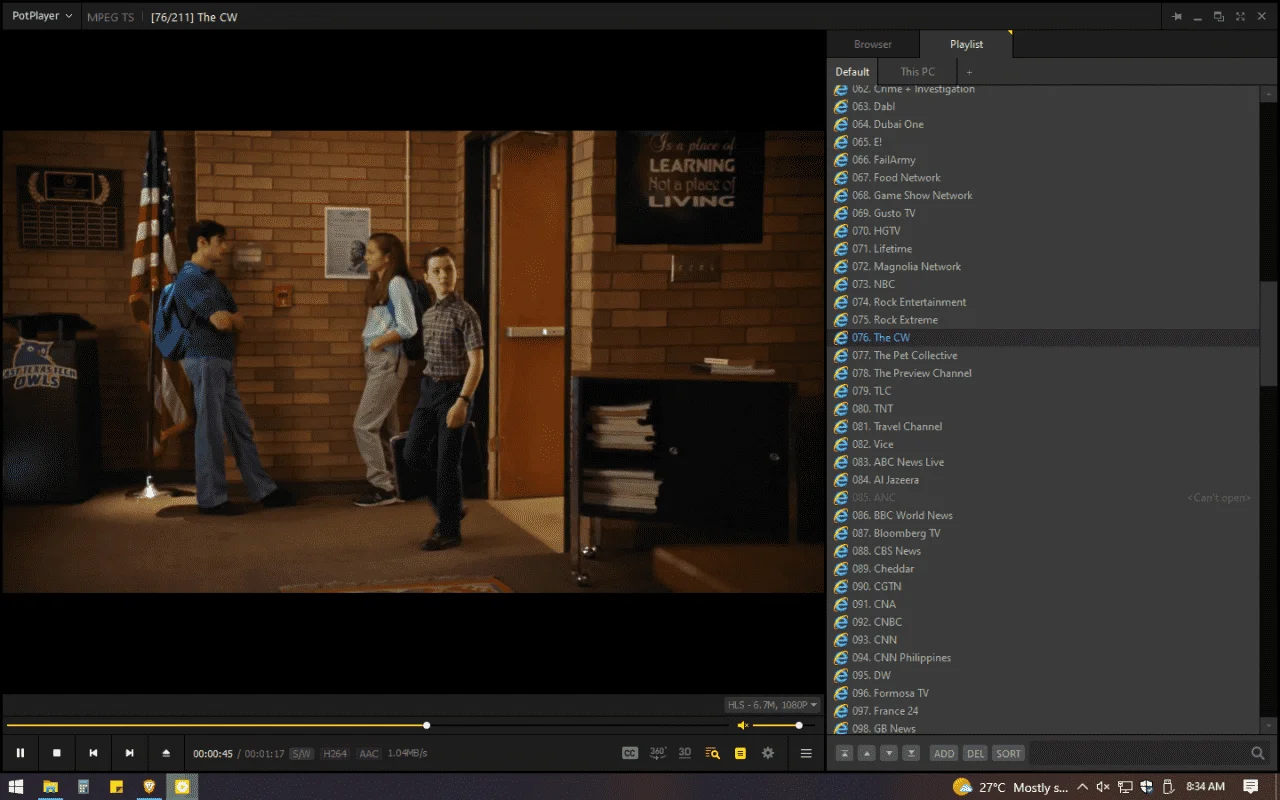Open the playlist search/chapter icon
Viewport: 1280px width, 800px height.
(x=713, y=753)
